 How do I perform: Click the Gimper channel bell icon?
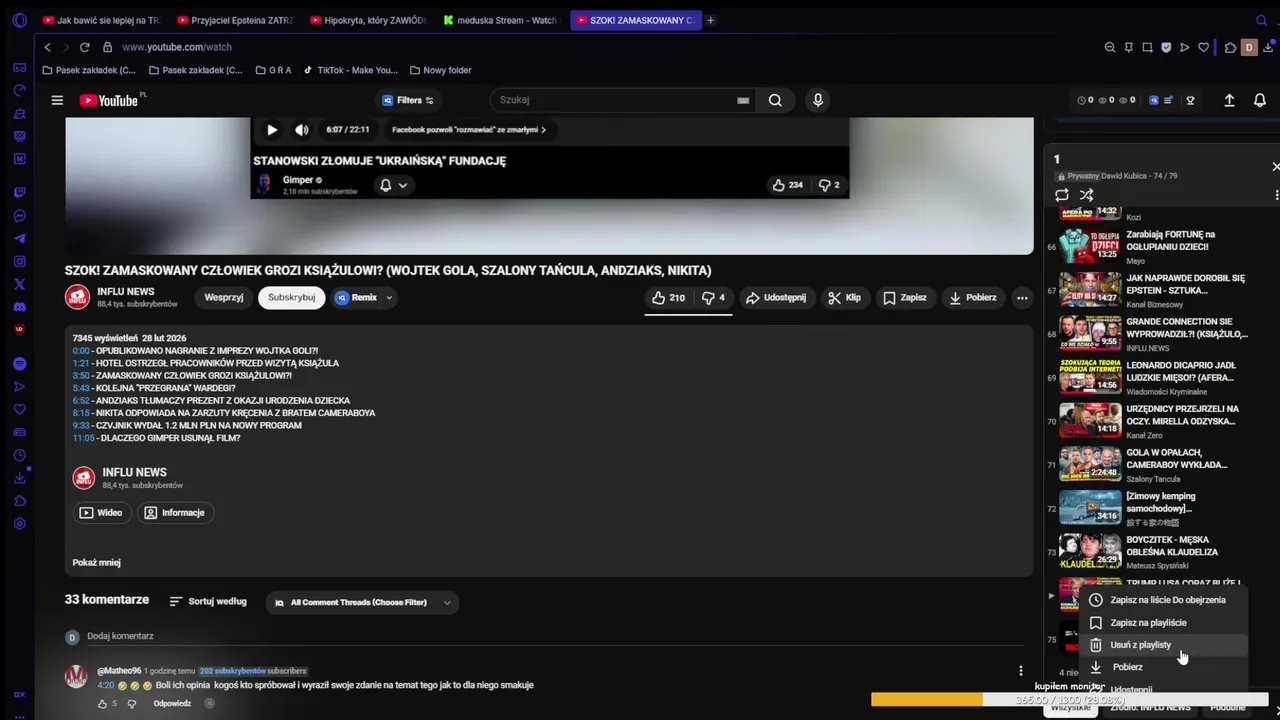click(385, 185)
